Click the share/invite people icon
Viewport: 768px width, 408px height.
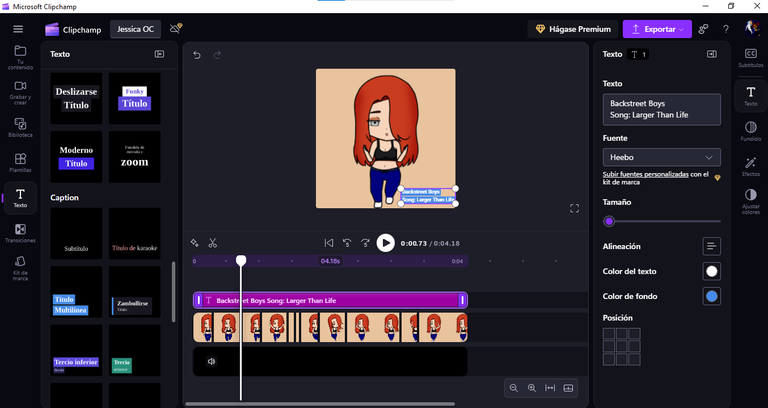tap(703, 29)
